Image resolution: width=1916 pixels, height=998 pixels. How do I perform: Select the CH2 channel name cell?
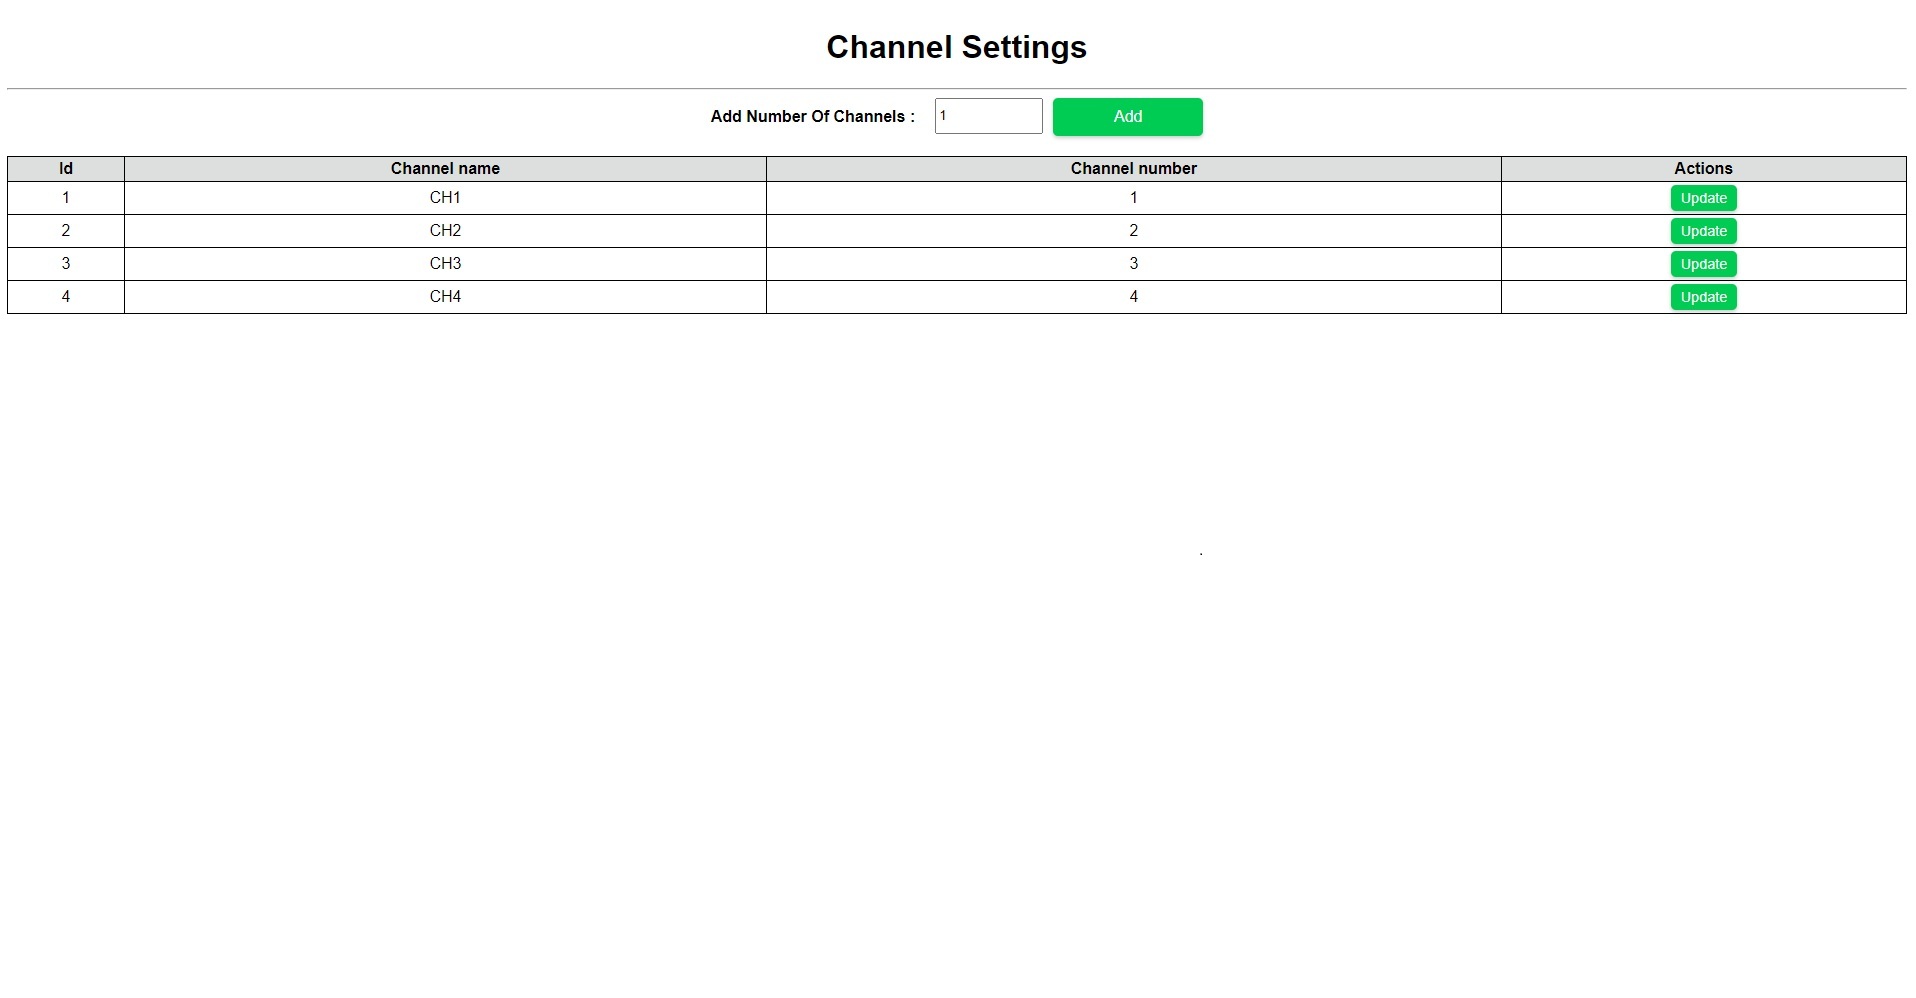tap(445, 231)
